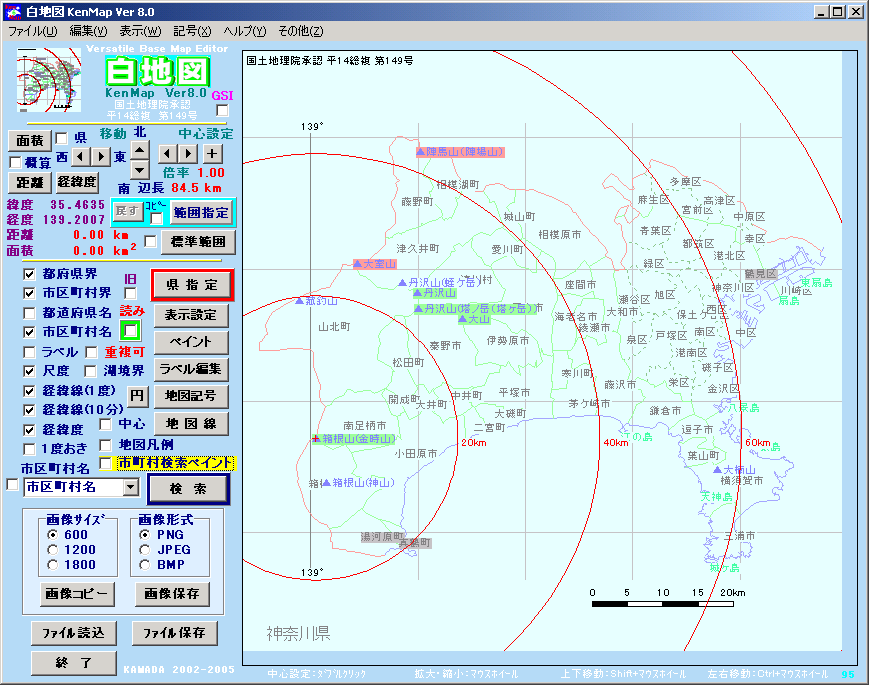
Task: Open the ファイル menu
Action: pos(33,31)
